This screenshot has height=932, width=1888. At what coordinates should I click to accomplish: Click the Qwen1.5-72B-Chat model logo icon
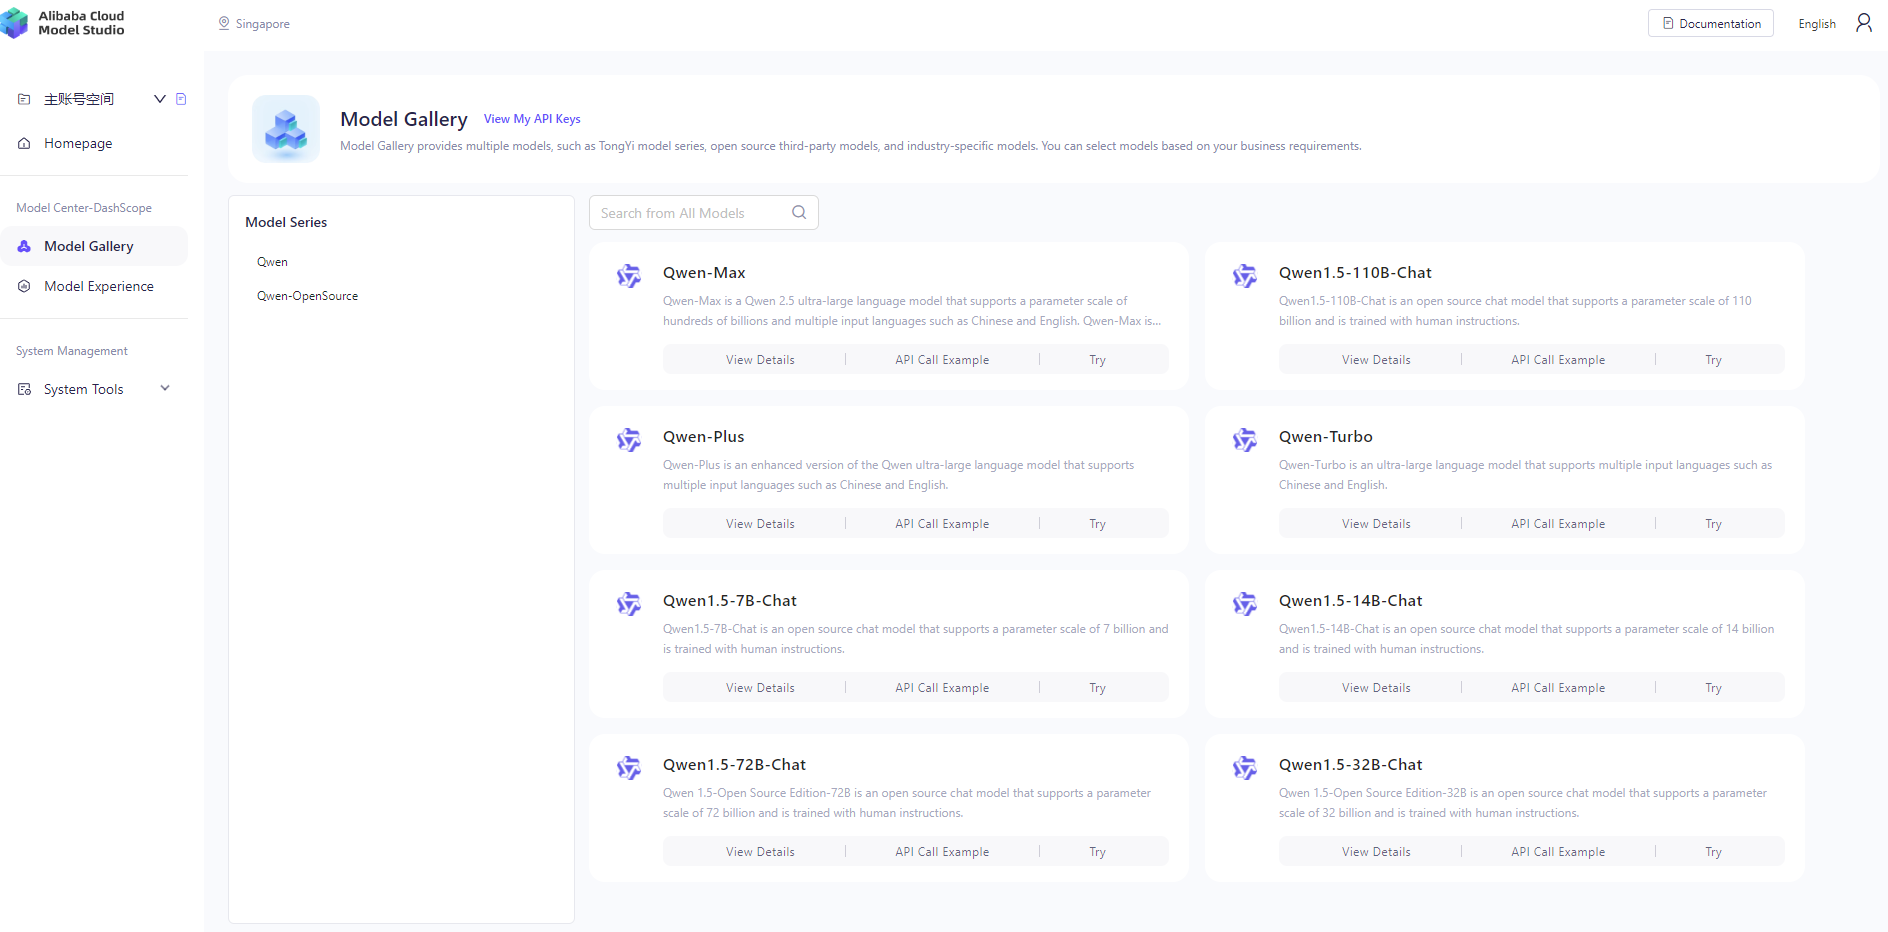click(x=629, y=767)
